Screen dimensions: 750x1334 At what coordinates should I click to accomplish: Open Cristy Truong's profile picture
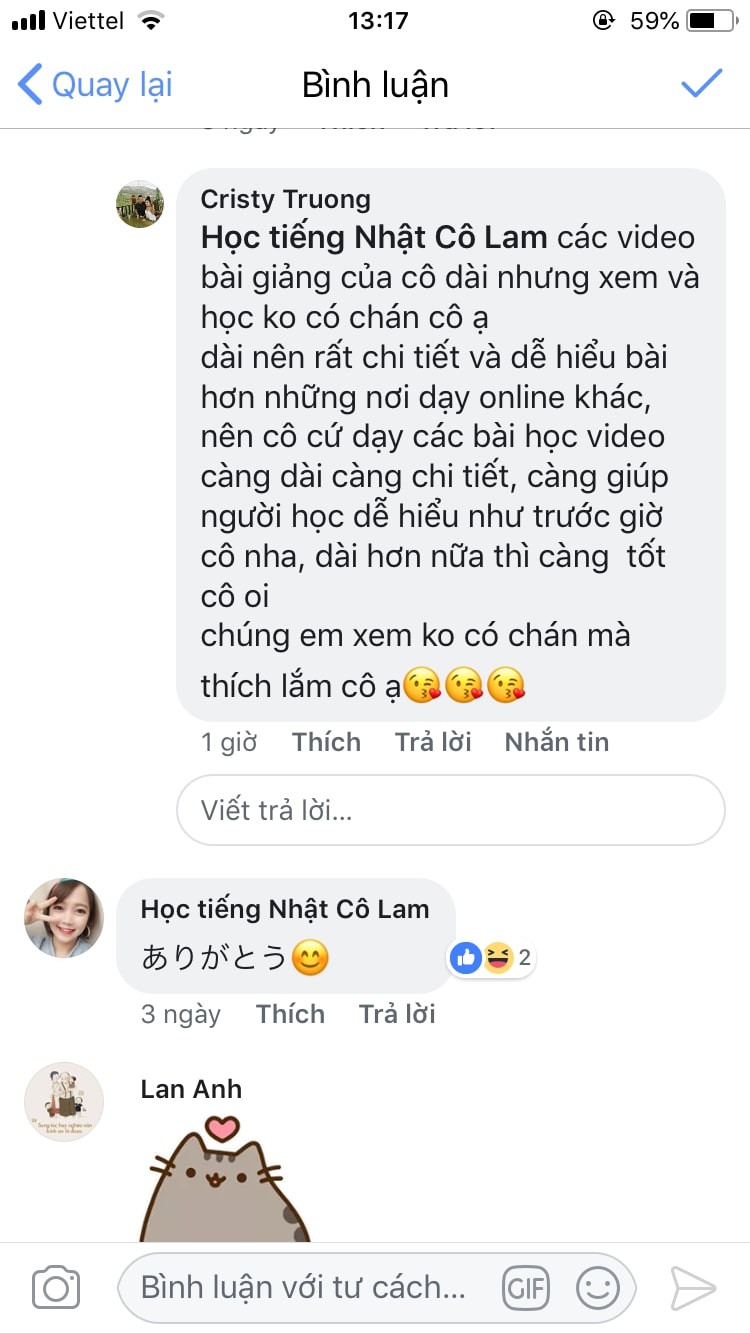pyautogui.click(x=140, y=204)
